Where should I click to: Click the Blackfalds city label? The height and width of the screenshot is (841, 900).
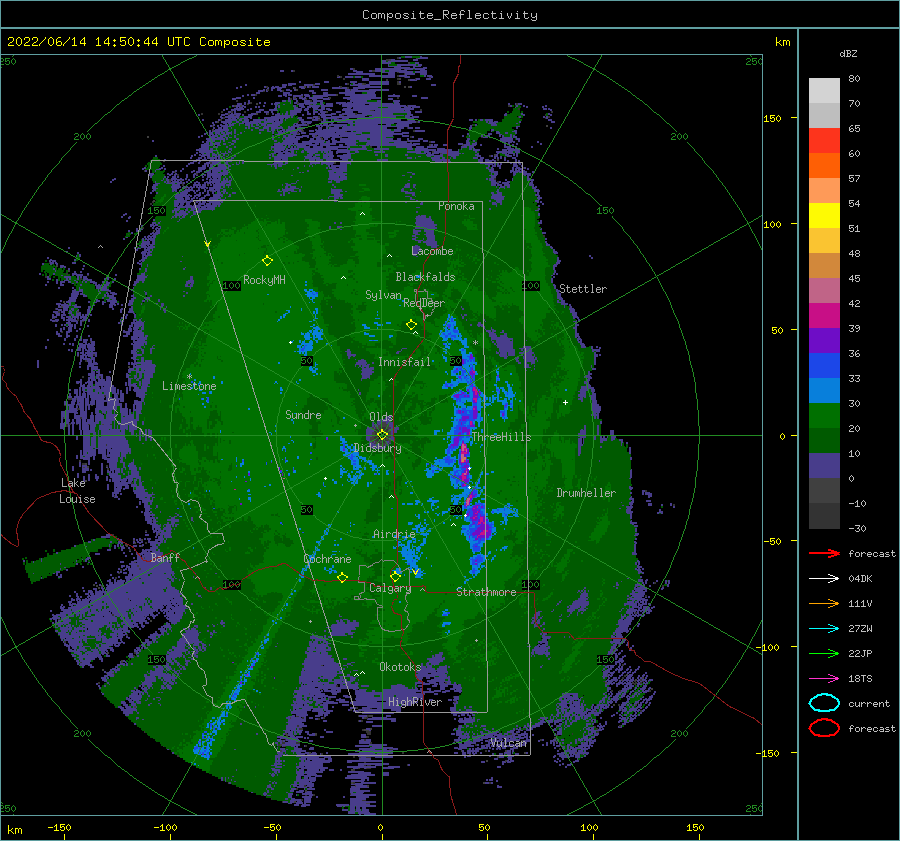pyautogui.click(x=425, y=277)
